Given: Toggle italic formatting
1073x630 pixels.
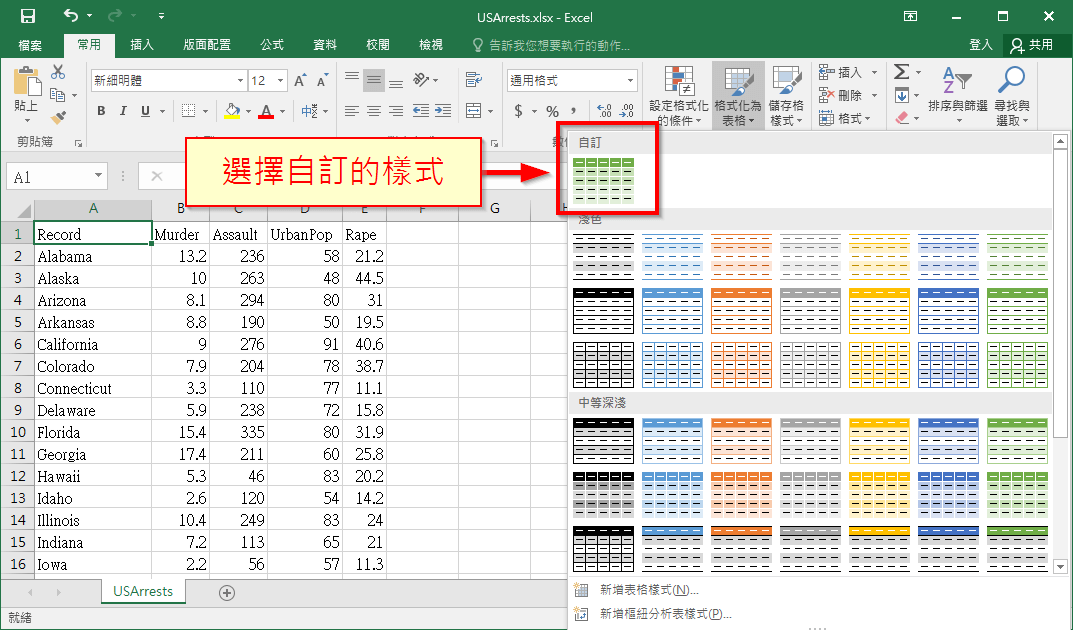Looking at the screenshot, I should [122, 111].
